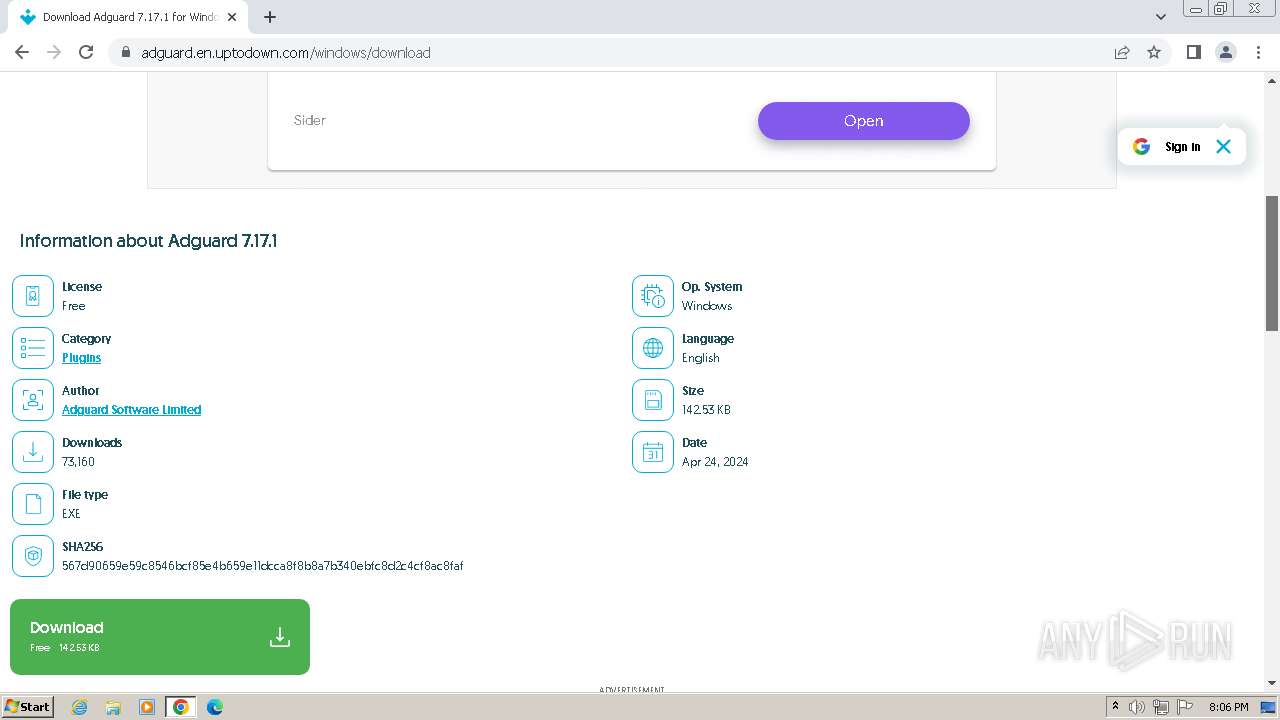Click the SHA256 shield icon

pyautogui.click(x=33, y=556)
